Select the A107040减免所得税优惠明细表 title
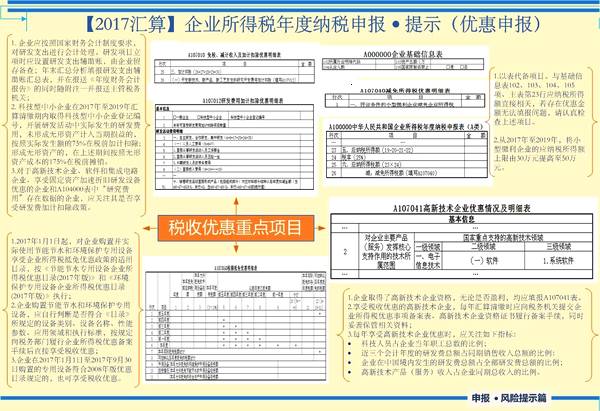Image resolution: width=600 pixels, height=411 pixels. (405, 91)
